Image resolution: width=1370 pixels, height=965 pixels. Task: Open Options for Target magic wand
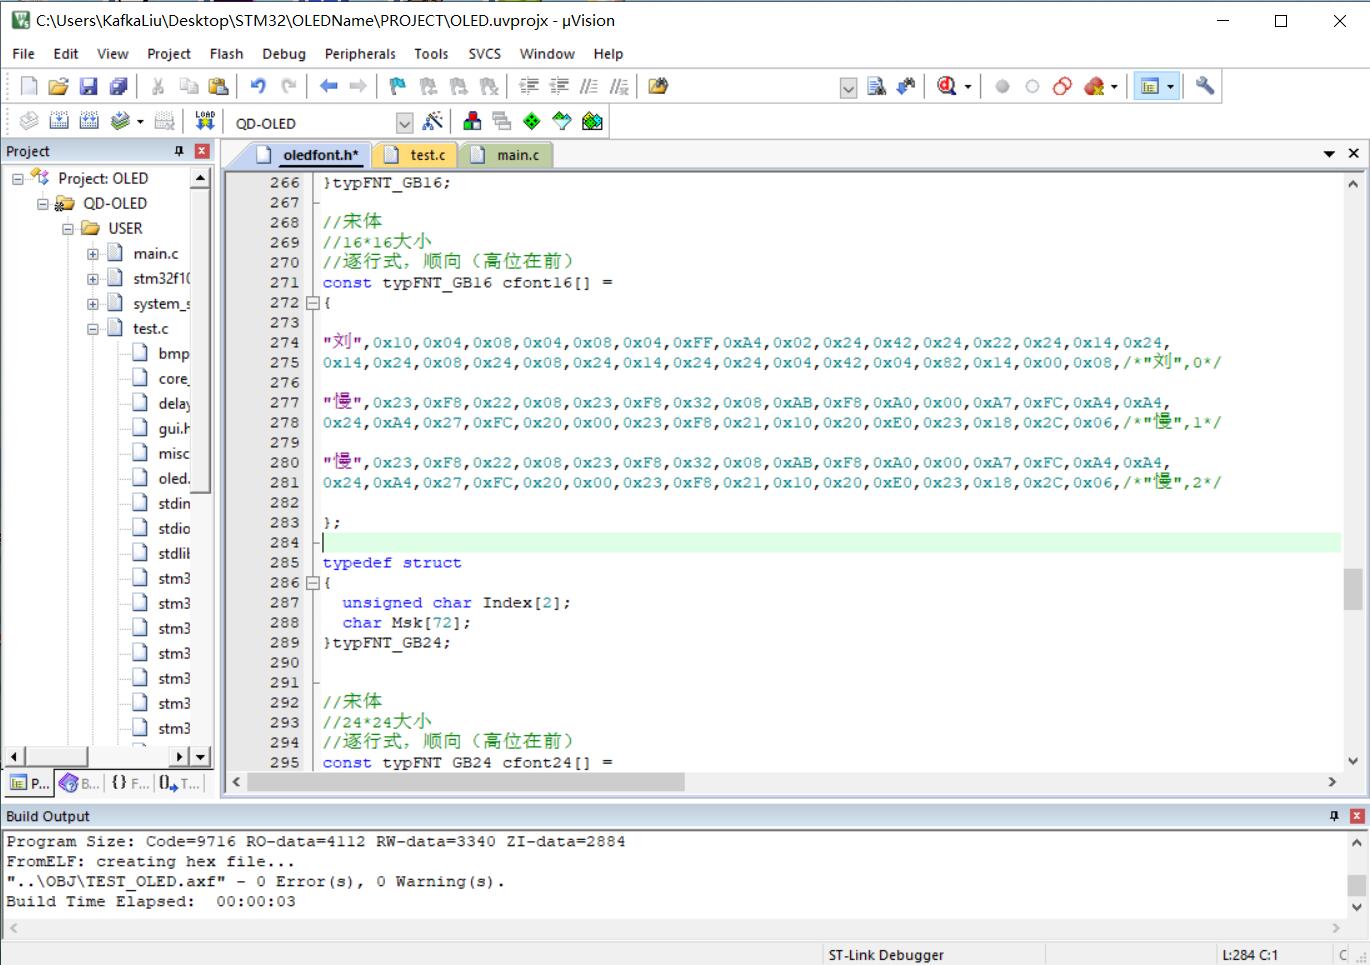tap(433, 122)
